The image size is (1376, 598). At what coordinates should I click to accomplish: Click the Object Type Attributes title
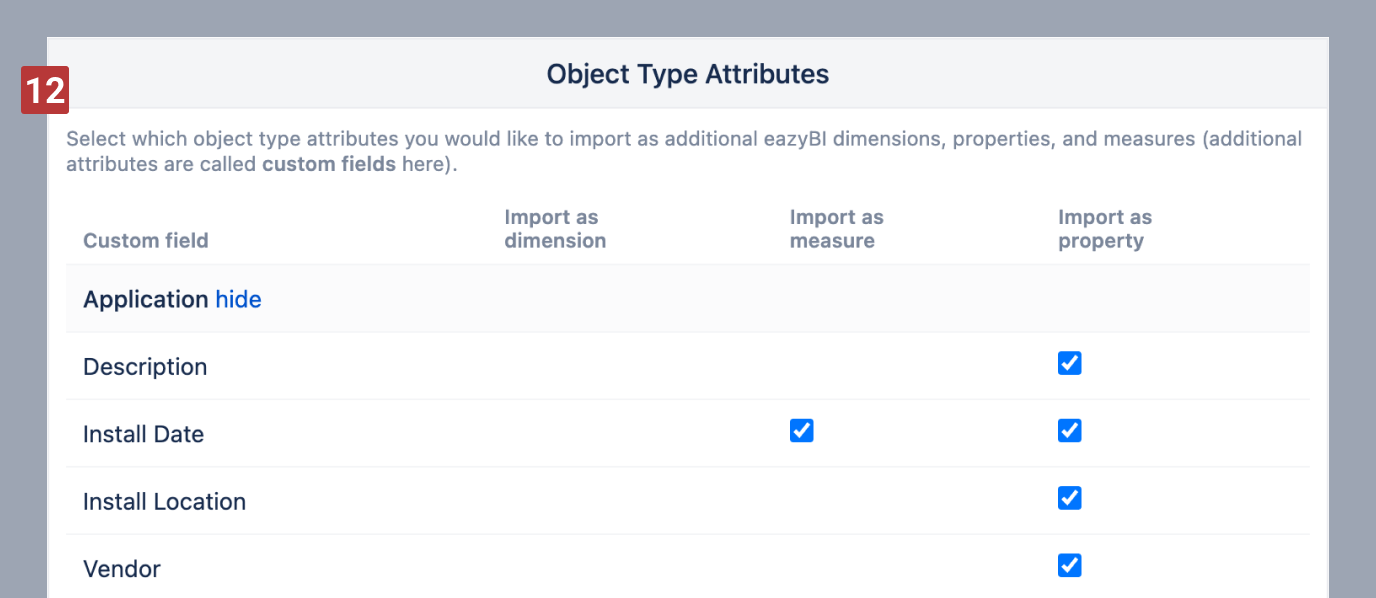pyautogui.click(x=687, y=74)
